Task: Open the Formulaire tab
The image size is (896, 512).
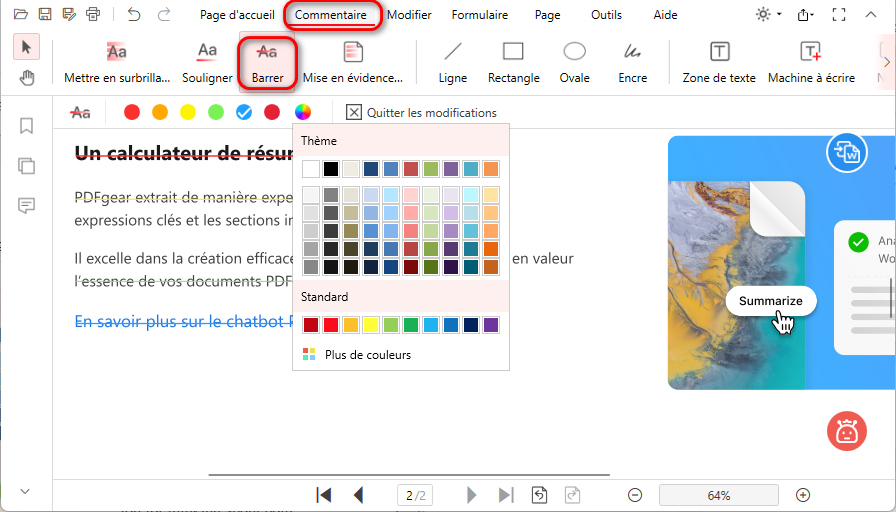Action: tap(479, 15)
